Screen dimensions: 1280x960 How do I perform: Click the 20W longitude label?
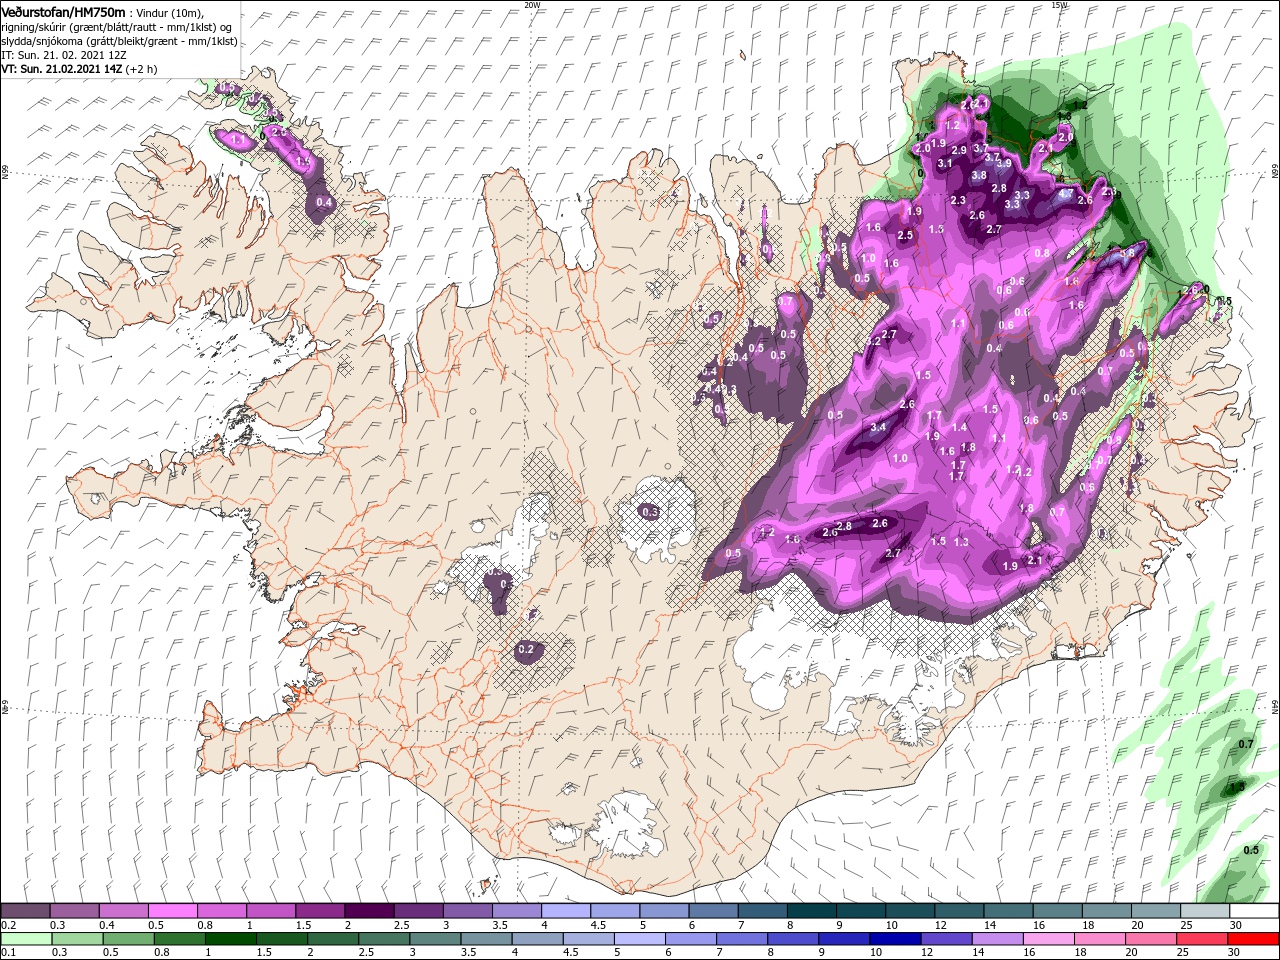(x=532, y=4)
